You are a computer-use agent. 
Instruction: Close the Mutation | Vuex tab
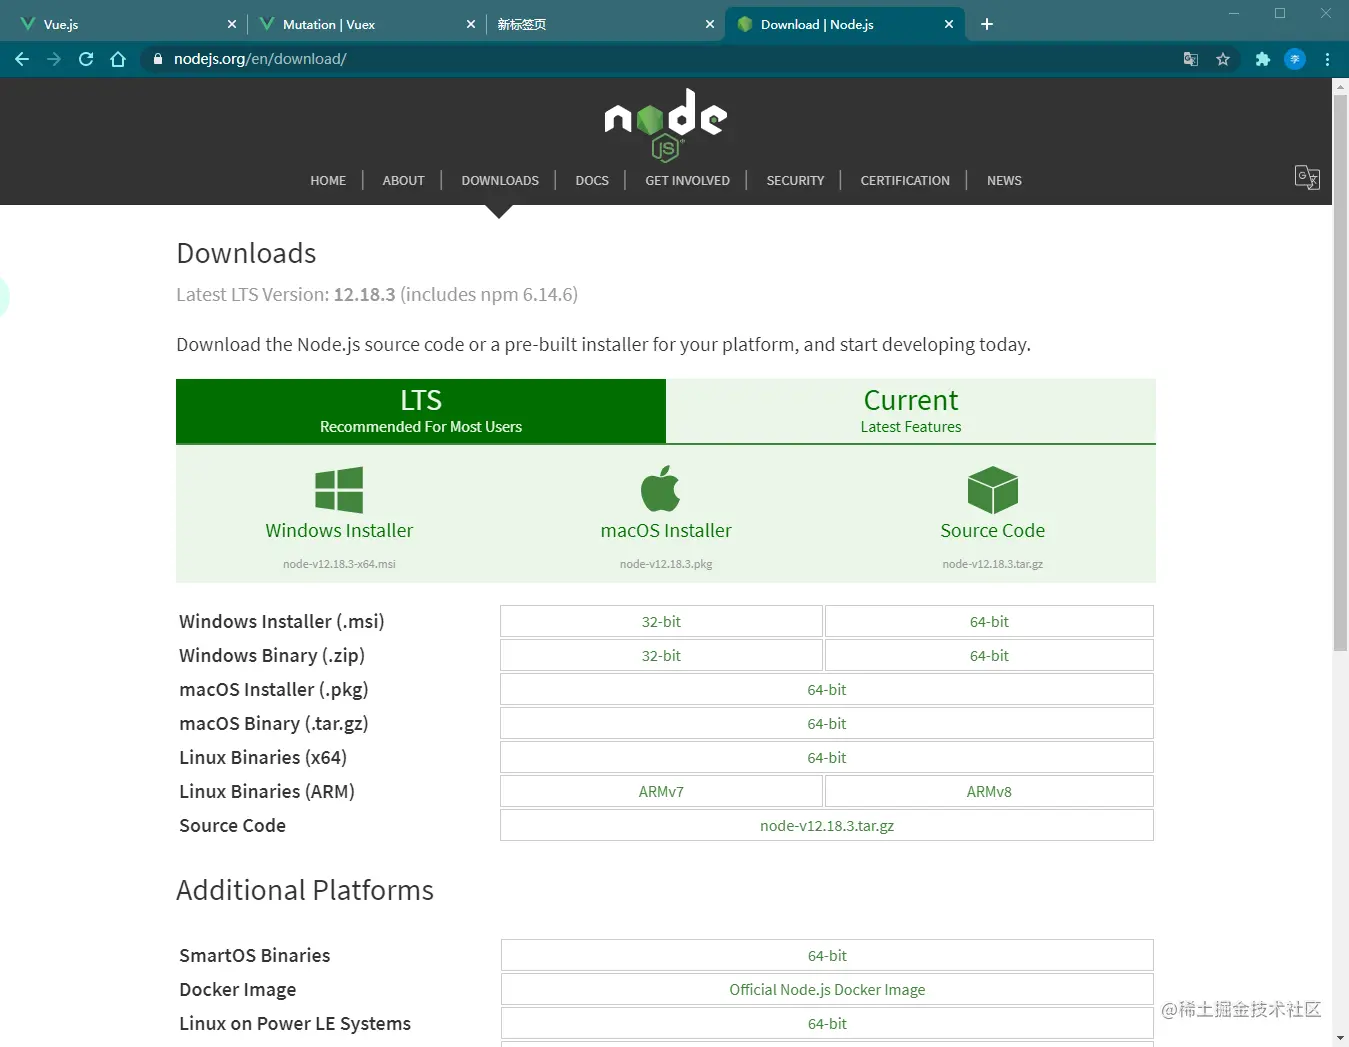point(471,24)
